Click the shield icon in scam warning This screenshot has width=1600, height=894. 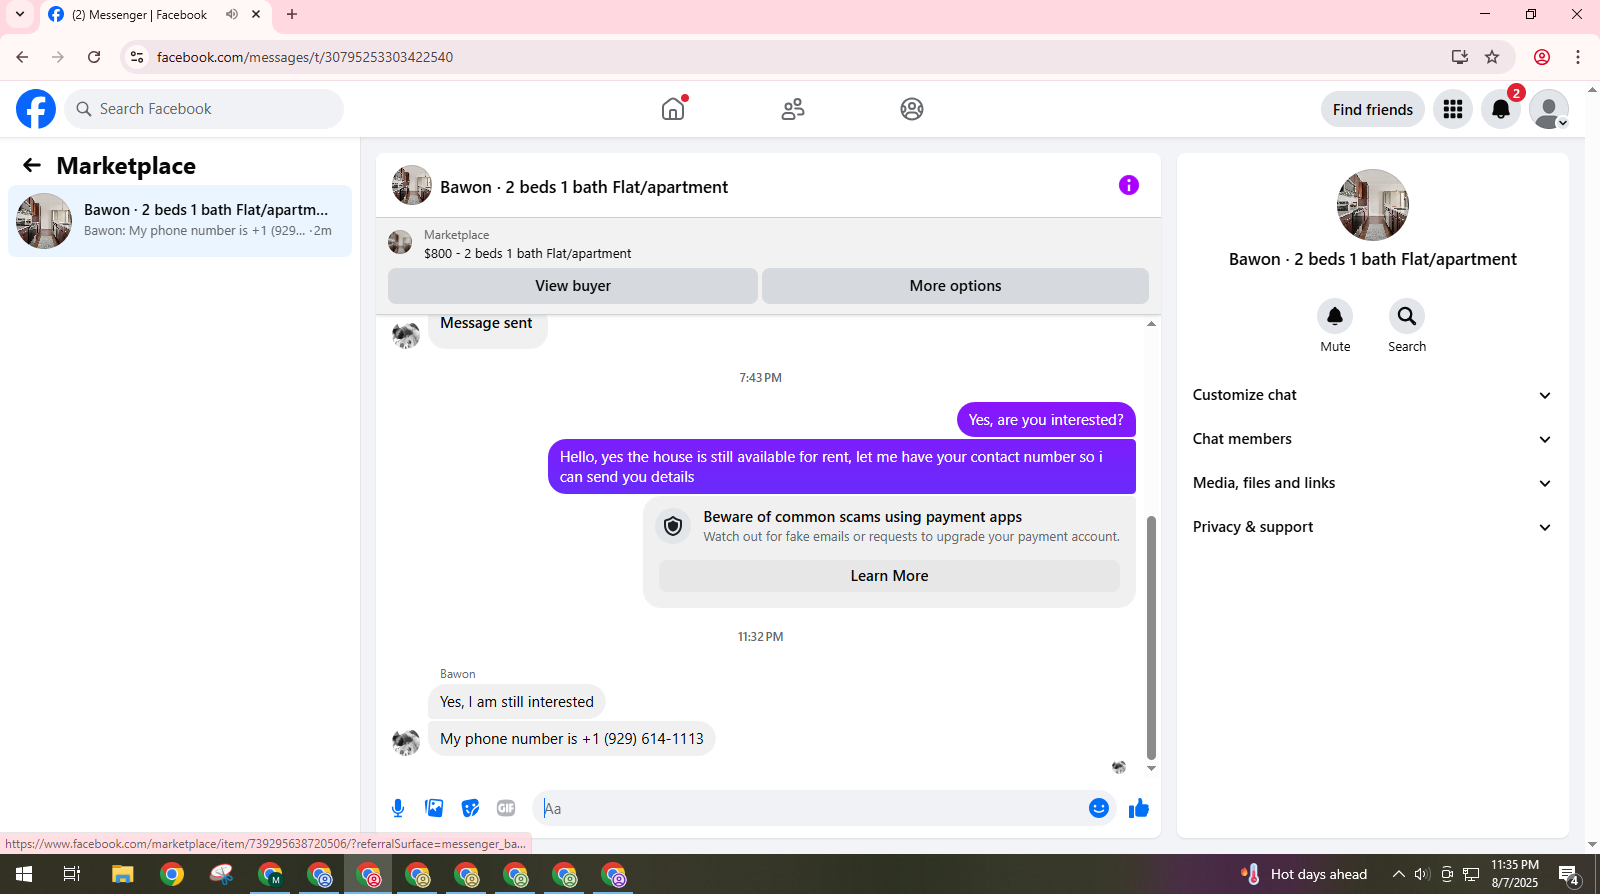click(x=673, y=526)
